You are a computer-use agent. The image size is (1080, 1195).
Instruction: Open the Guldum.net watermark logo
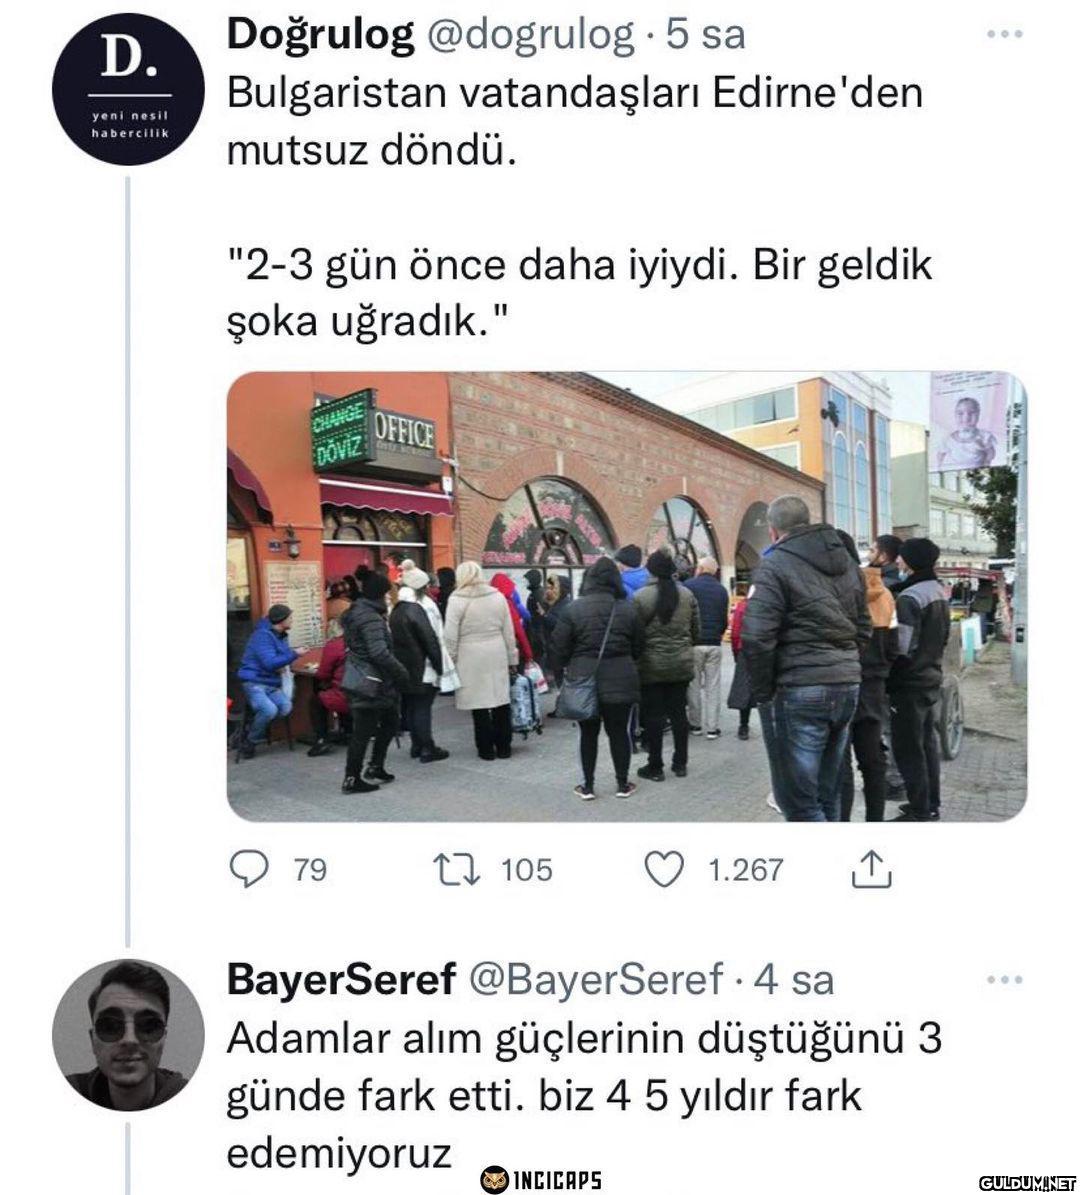(x=1027, y=1183)
